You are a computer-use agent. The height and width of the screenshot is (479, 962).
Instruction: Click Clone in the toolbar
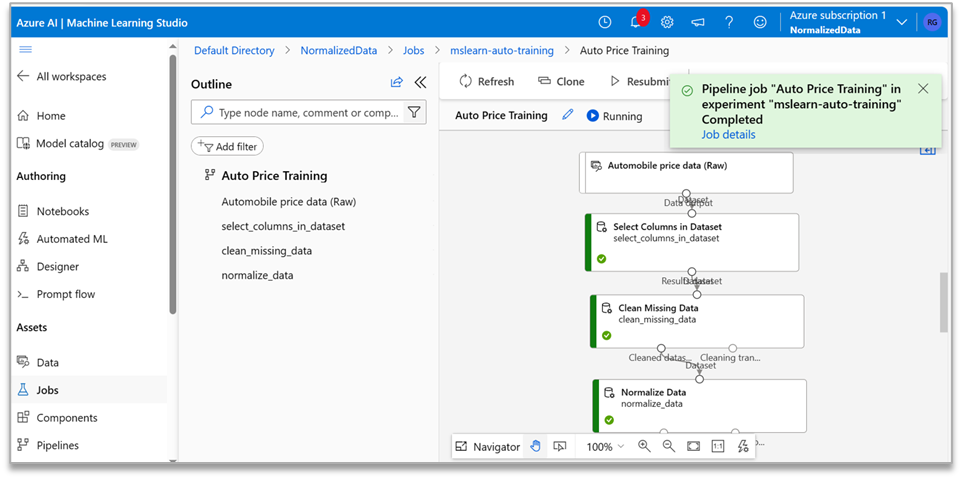pyautogui.click(x=561, y=82)
